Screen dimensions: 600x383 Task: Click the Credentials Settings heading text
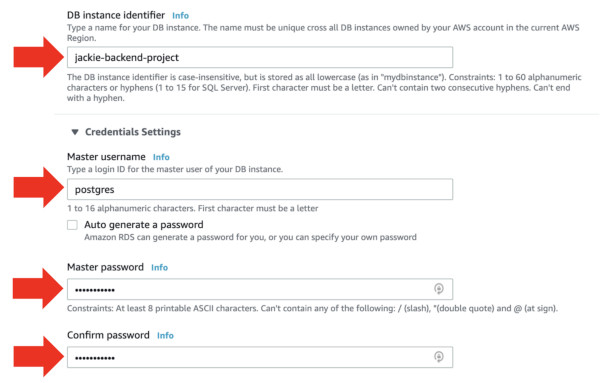133,132
